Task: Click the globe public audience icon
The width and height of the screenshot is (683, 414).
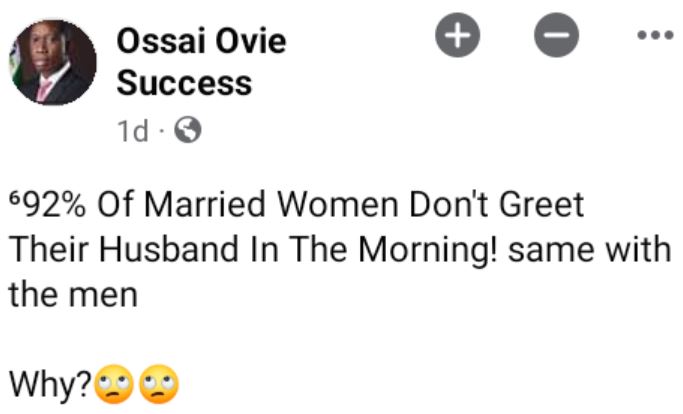Action: pyautogui.click(x=187, y=130)
